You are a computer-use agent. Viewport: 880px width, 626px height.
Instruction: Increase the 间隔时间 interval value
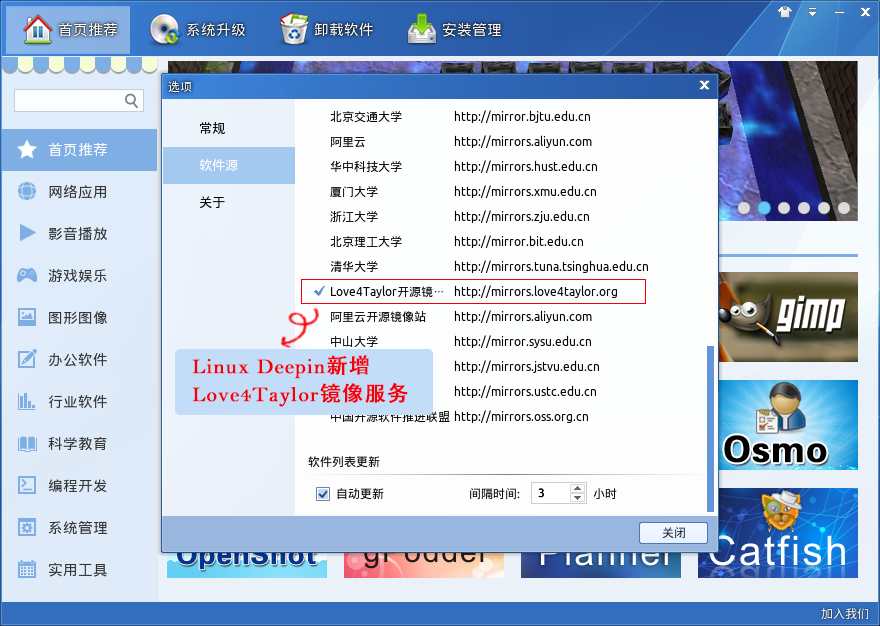(x=578, y=488)
